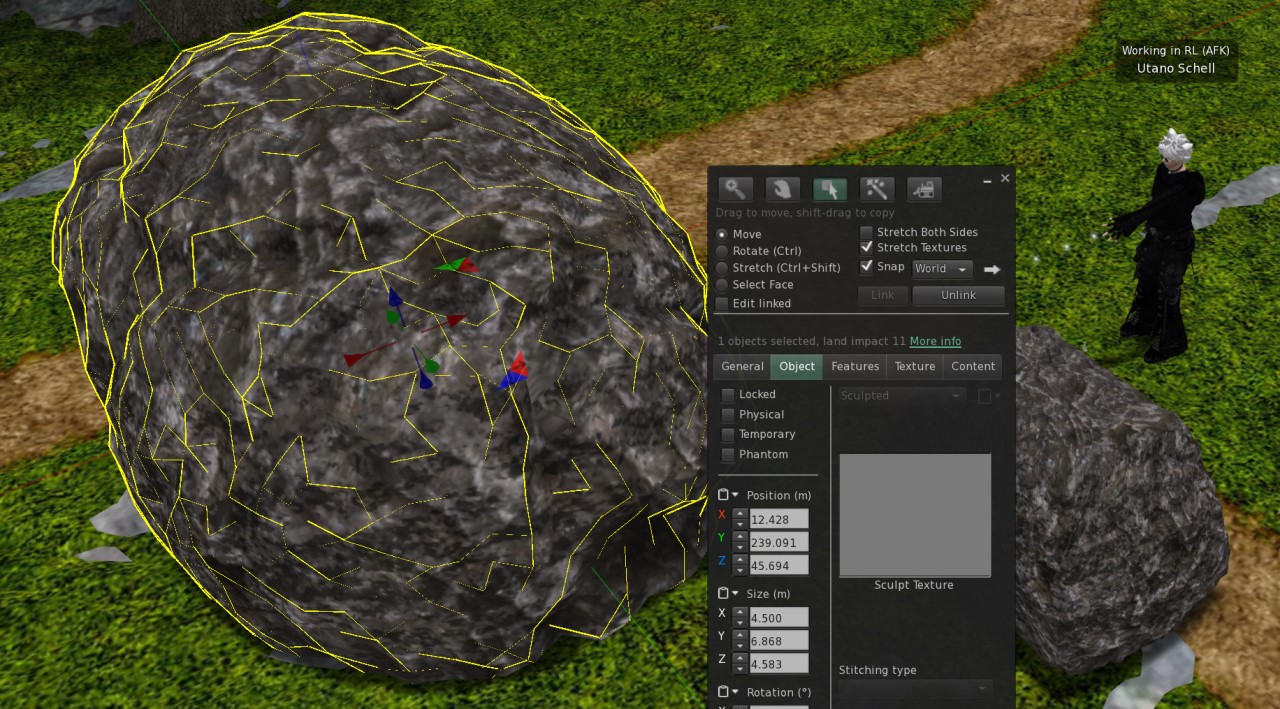Viewport: 1280px width, 709px height.
Task: Open the Rotation clipboard copy/paste menu
Action: pyautogui.click(x=728, y=692)
